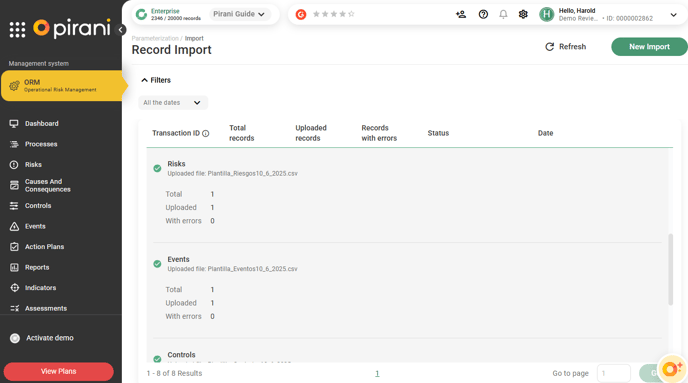Open Assessments in the sidebar

[x=46, y=308]
